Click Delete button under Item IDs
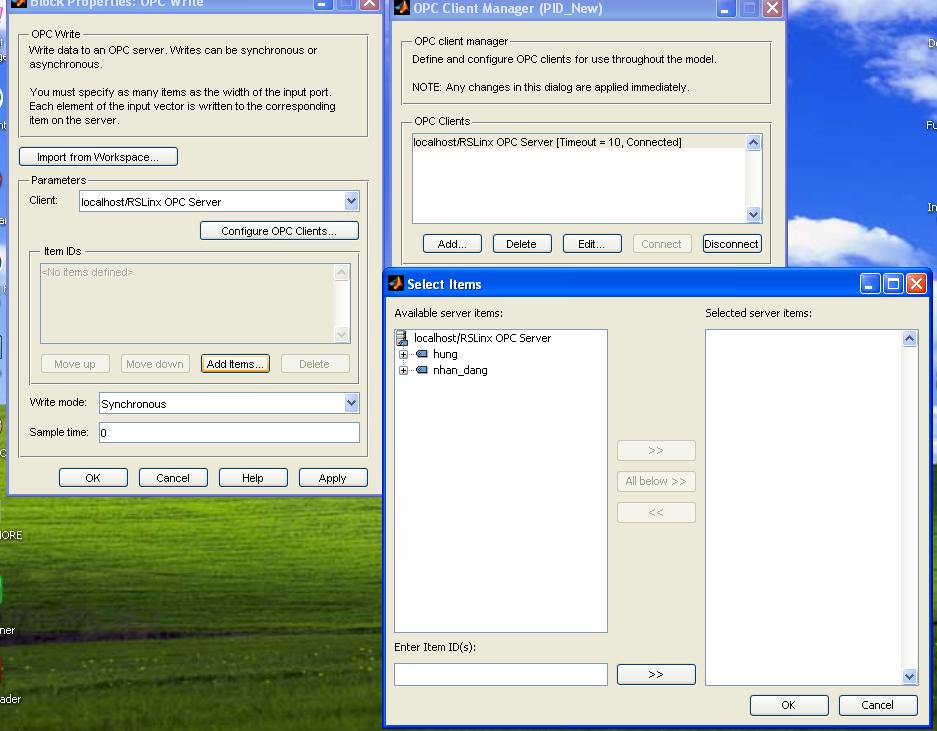The width and height of the screenshot is (937, 731). tap(315, 363)
